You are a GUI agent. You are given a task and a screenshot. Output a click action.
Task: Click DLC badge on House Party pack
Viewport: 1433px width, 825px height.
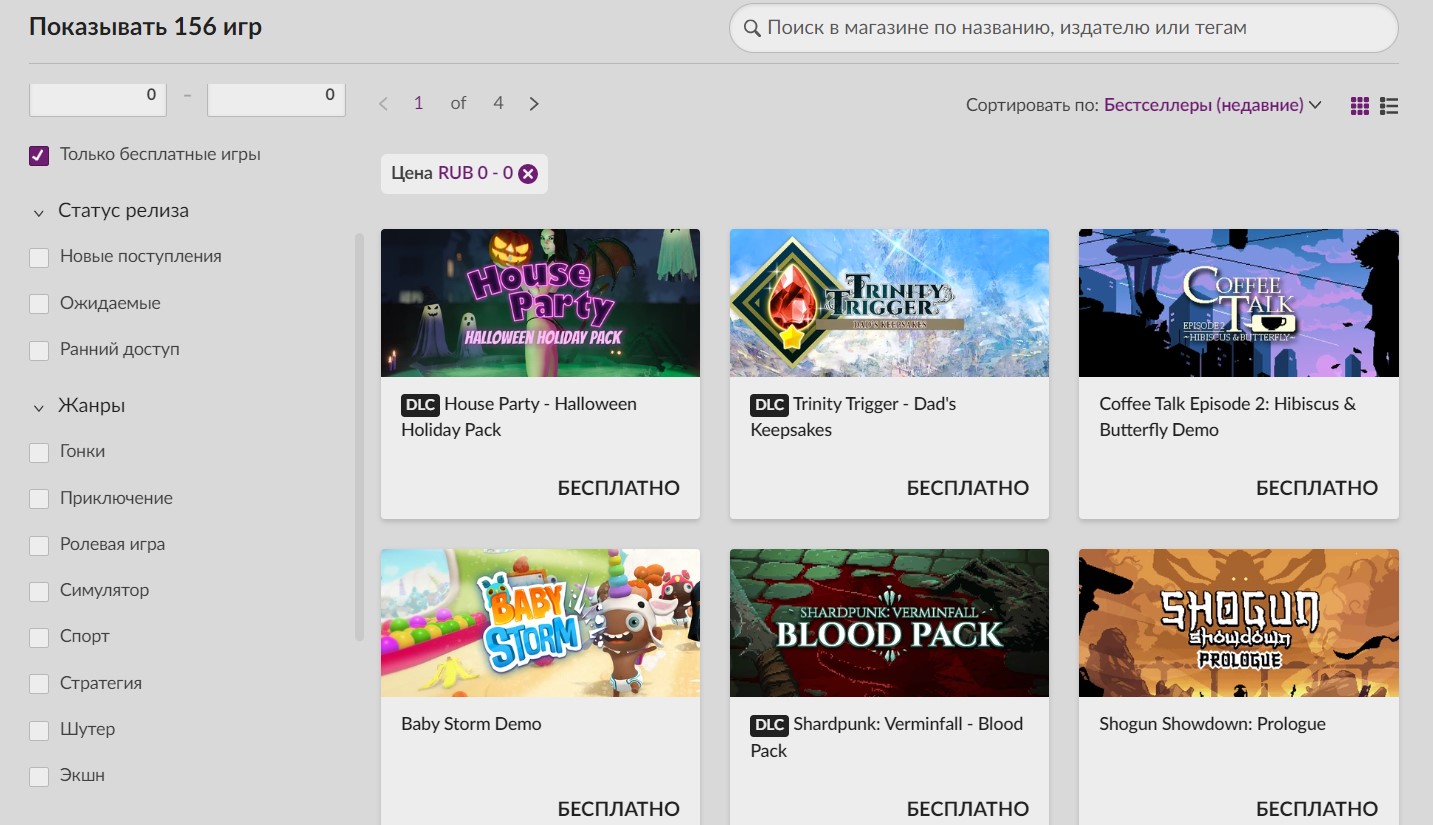click(x=420, y=405)
